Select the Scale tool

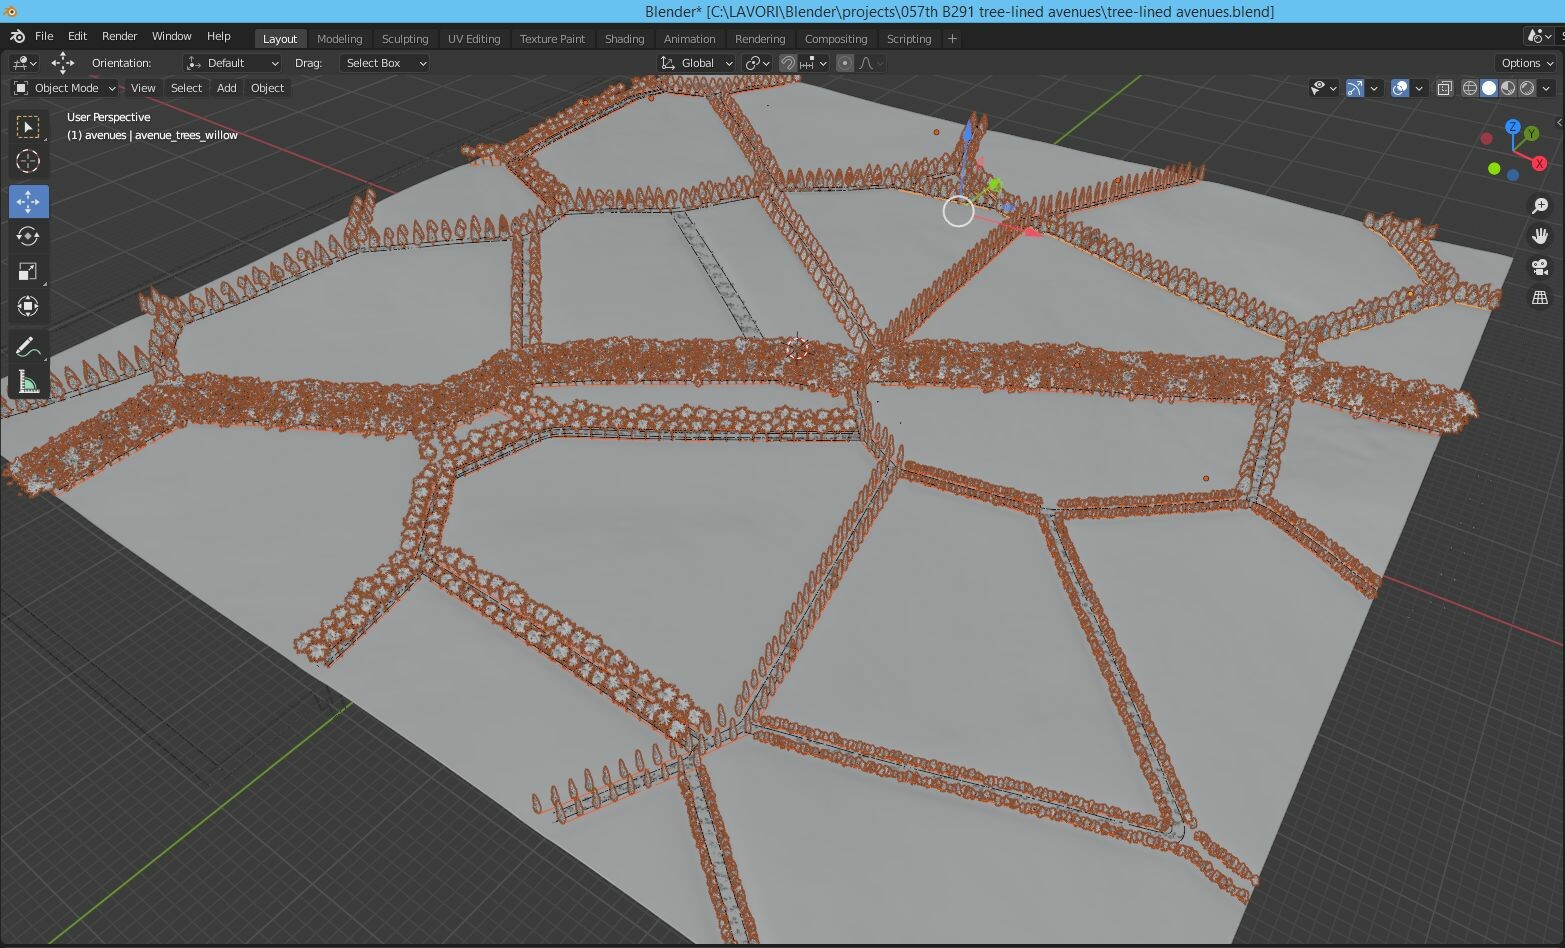coord(28,270)
